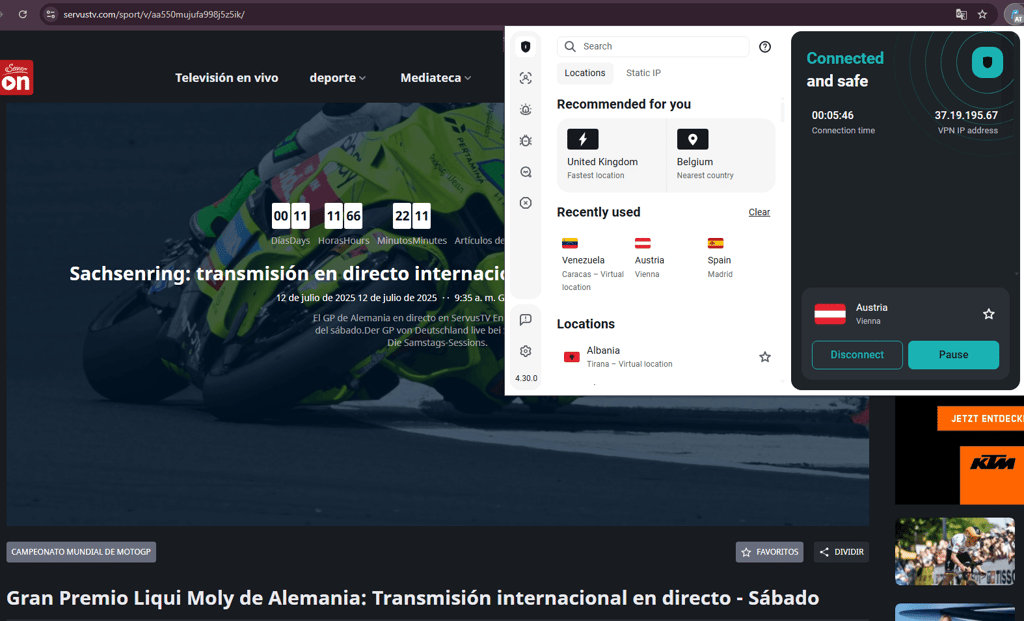Click the lightning bolt Fastest location icon
This screenshot has height=621, width=1024.
tap(583, 139)
